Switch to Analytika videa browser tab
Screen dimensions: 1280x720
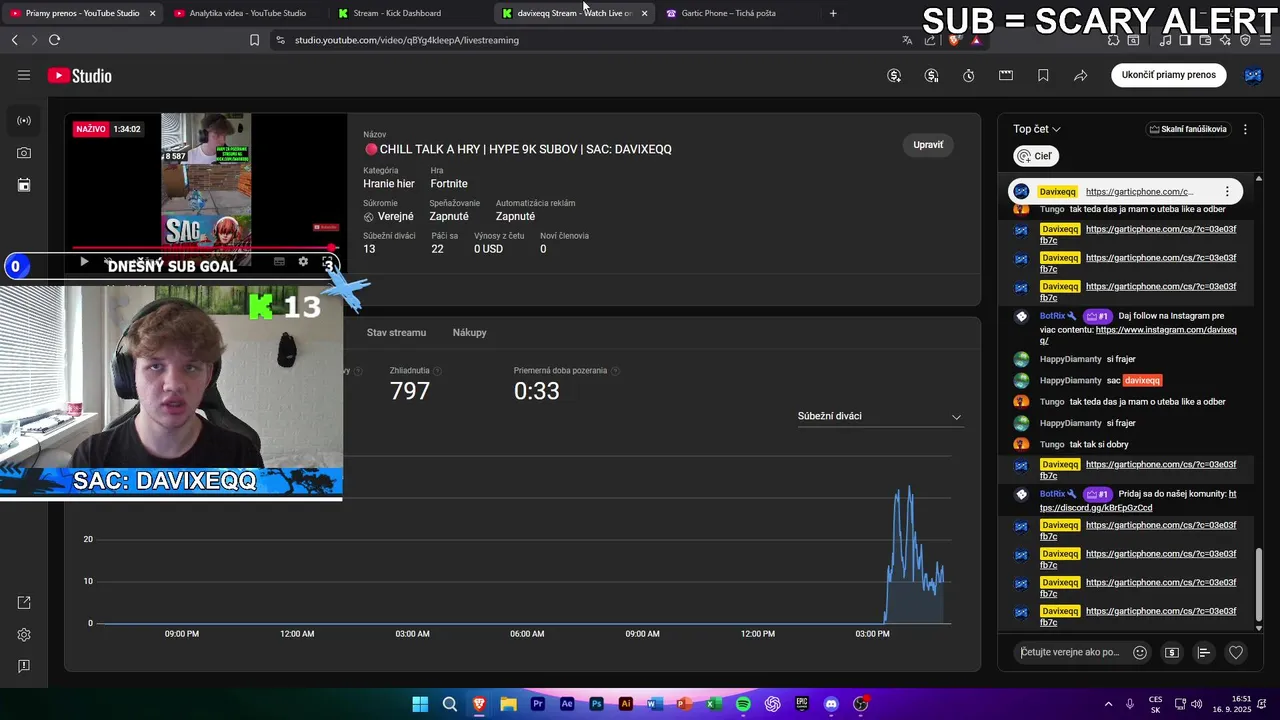point(247,13)
